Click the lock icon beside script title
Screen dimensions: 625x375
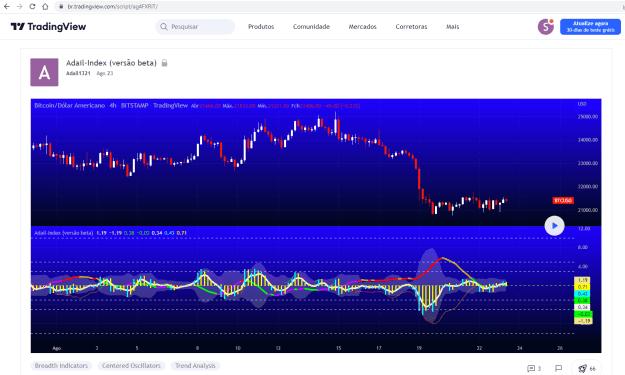point(164,63)
